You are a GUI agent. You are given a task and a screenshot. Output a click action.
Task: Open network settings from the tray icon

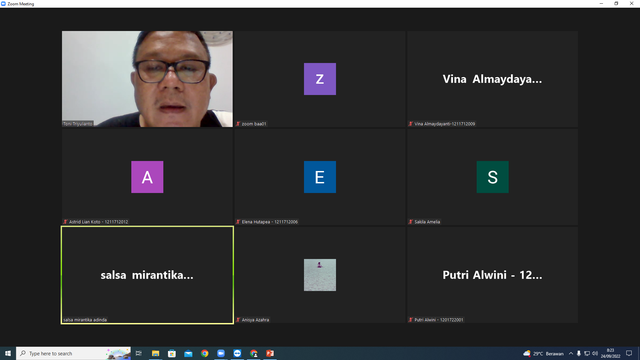point(587,353)
